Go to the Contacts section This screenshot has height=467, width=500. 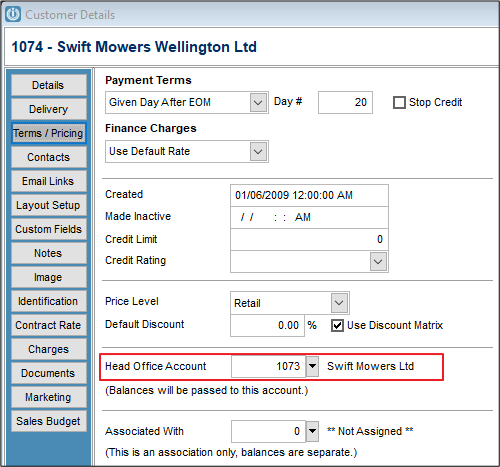point(49,157)
